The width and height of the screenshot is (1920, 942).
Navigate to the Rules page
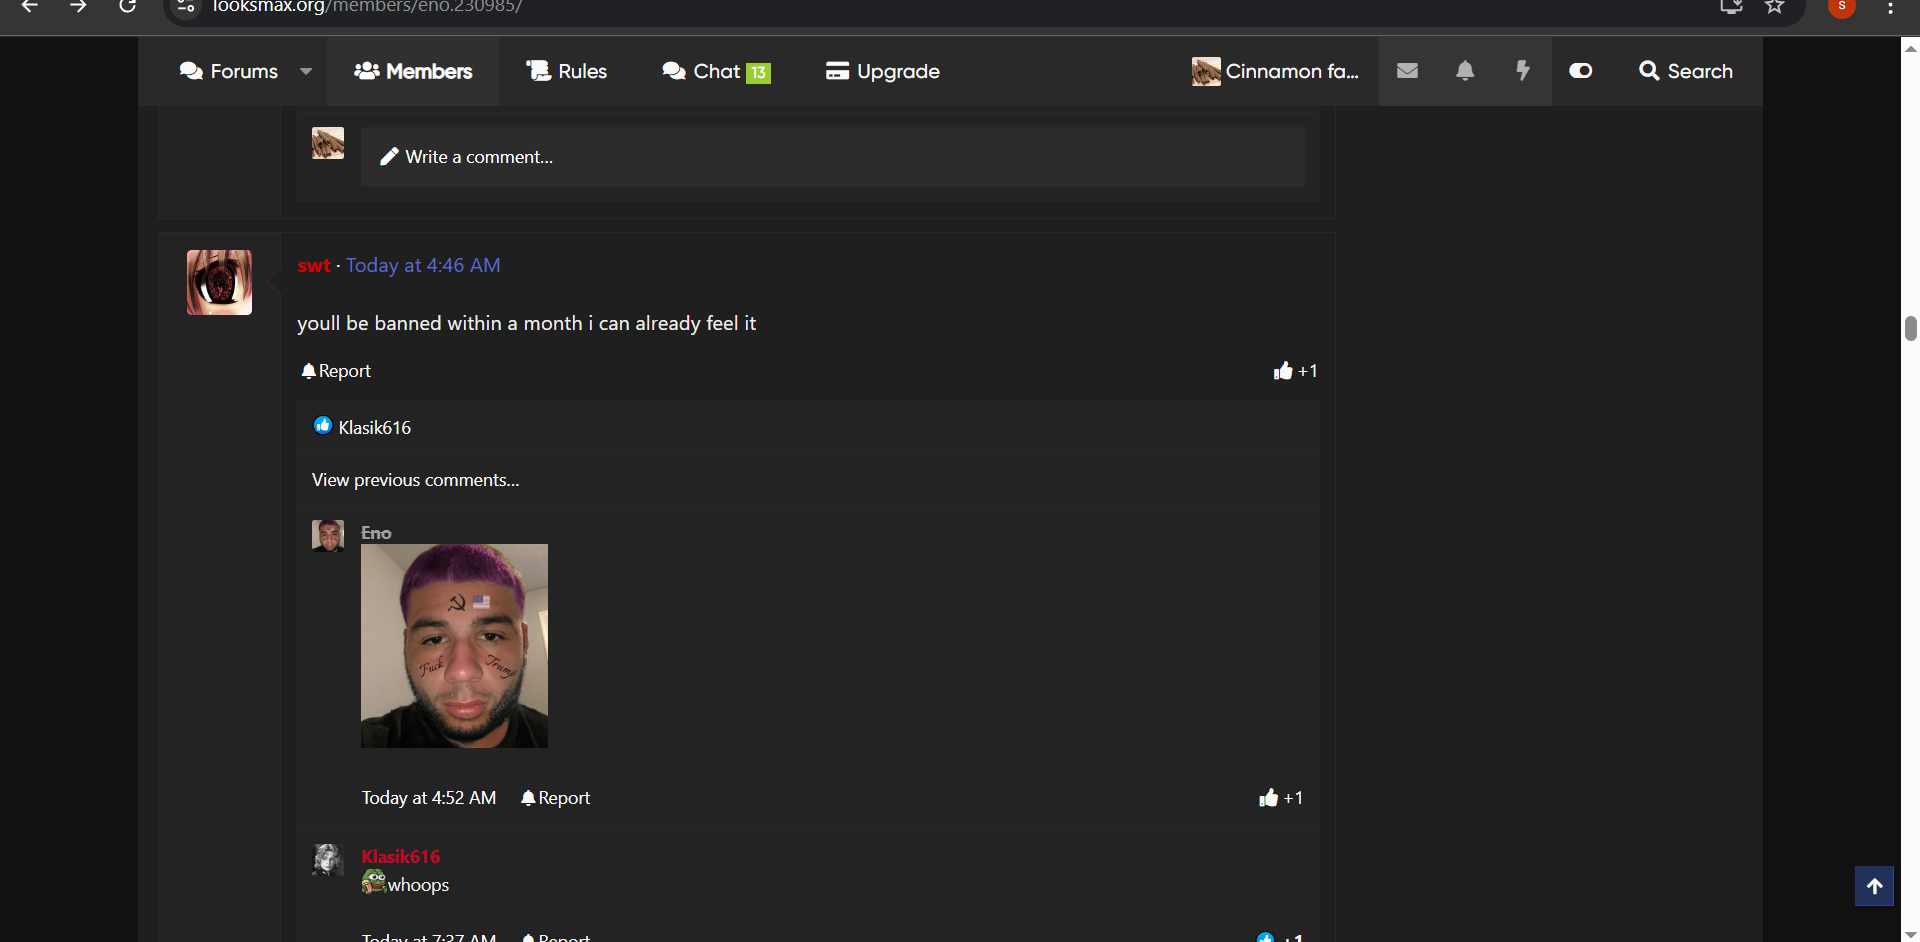pos(567,71)
